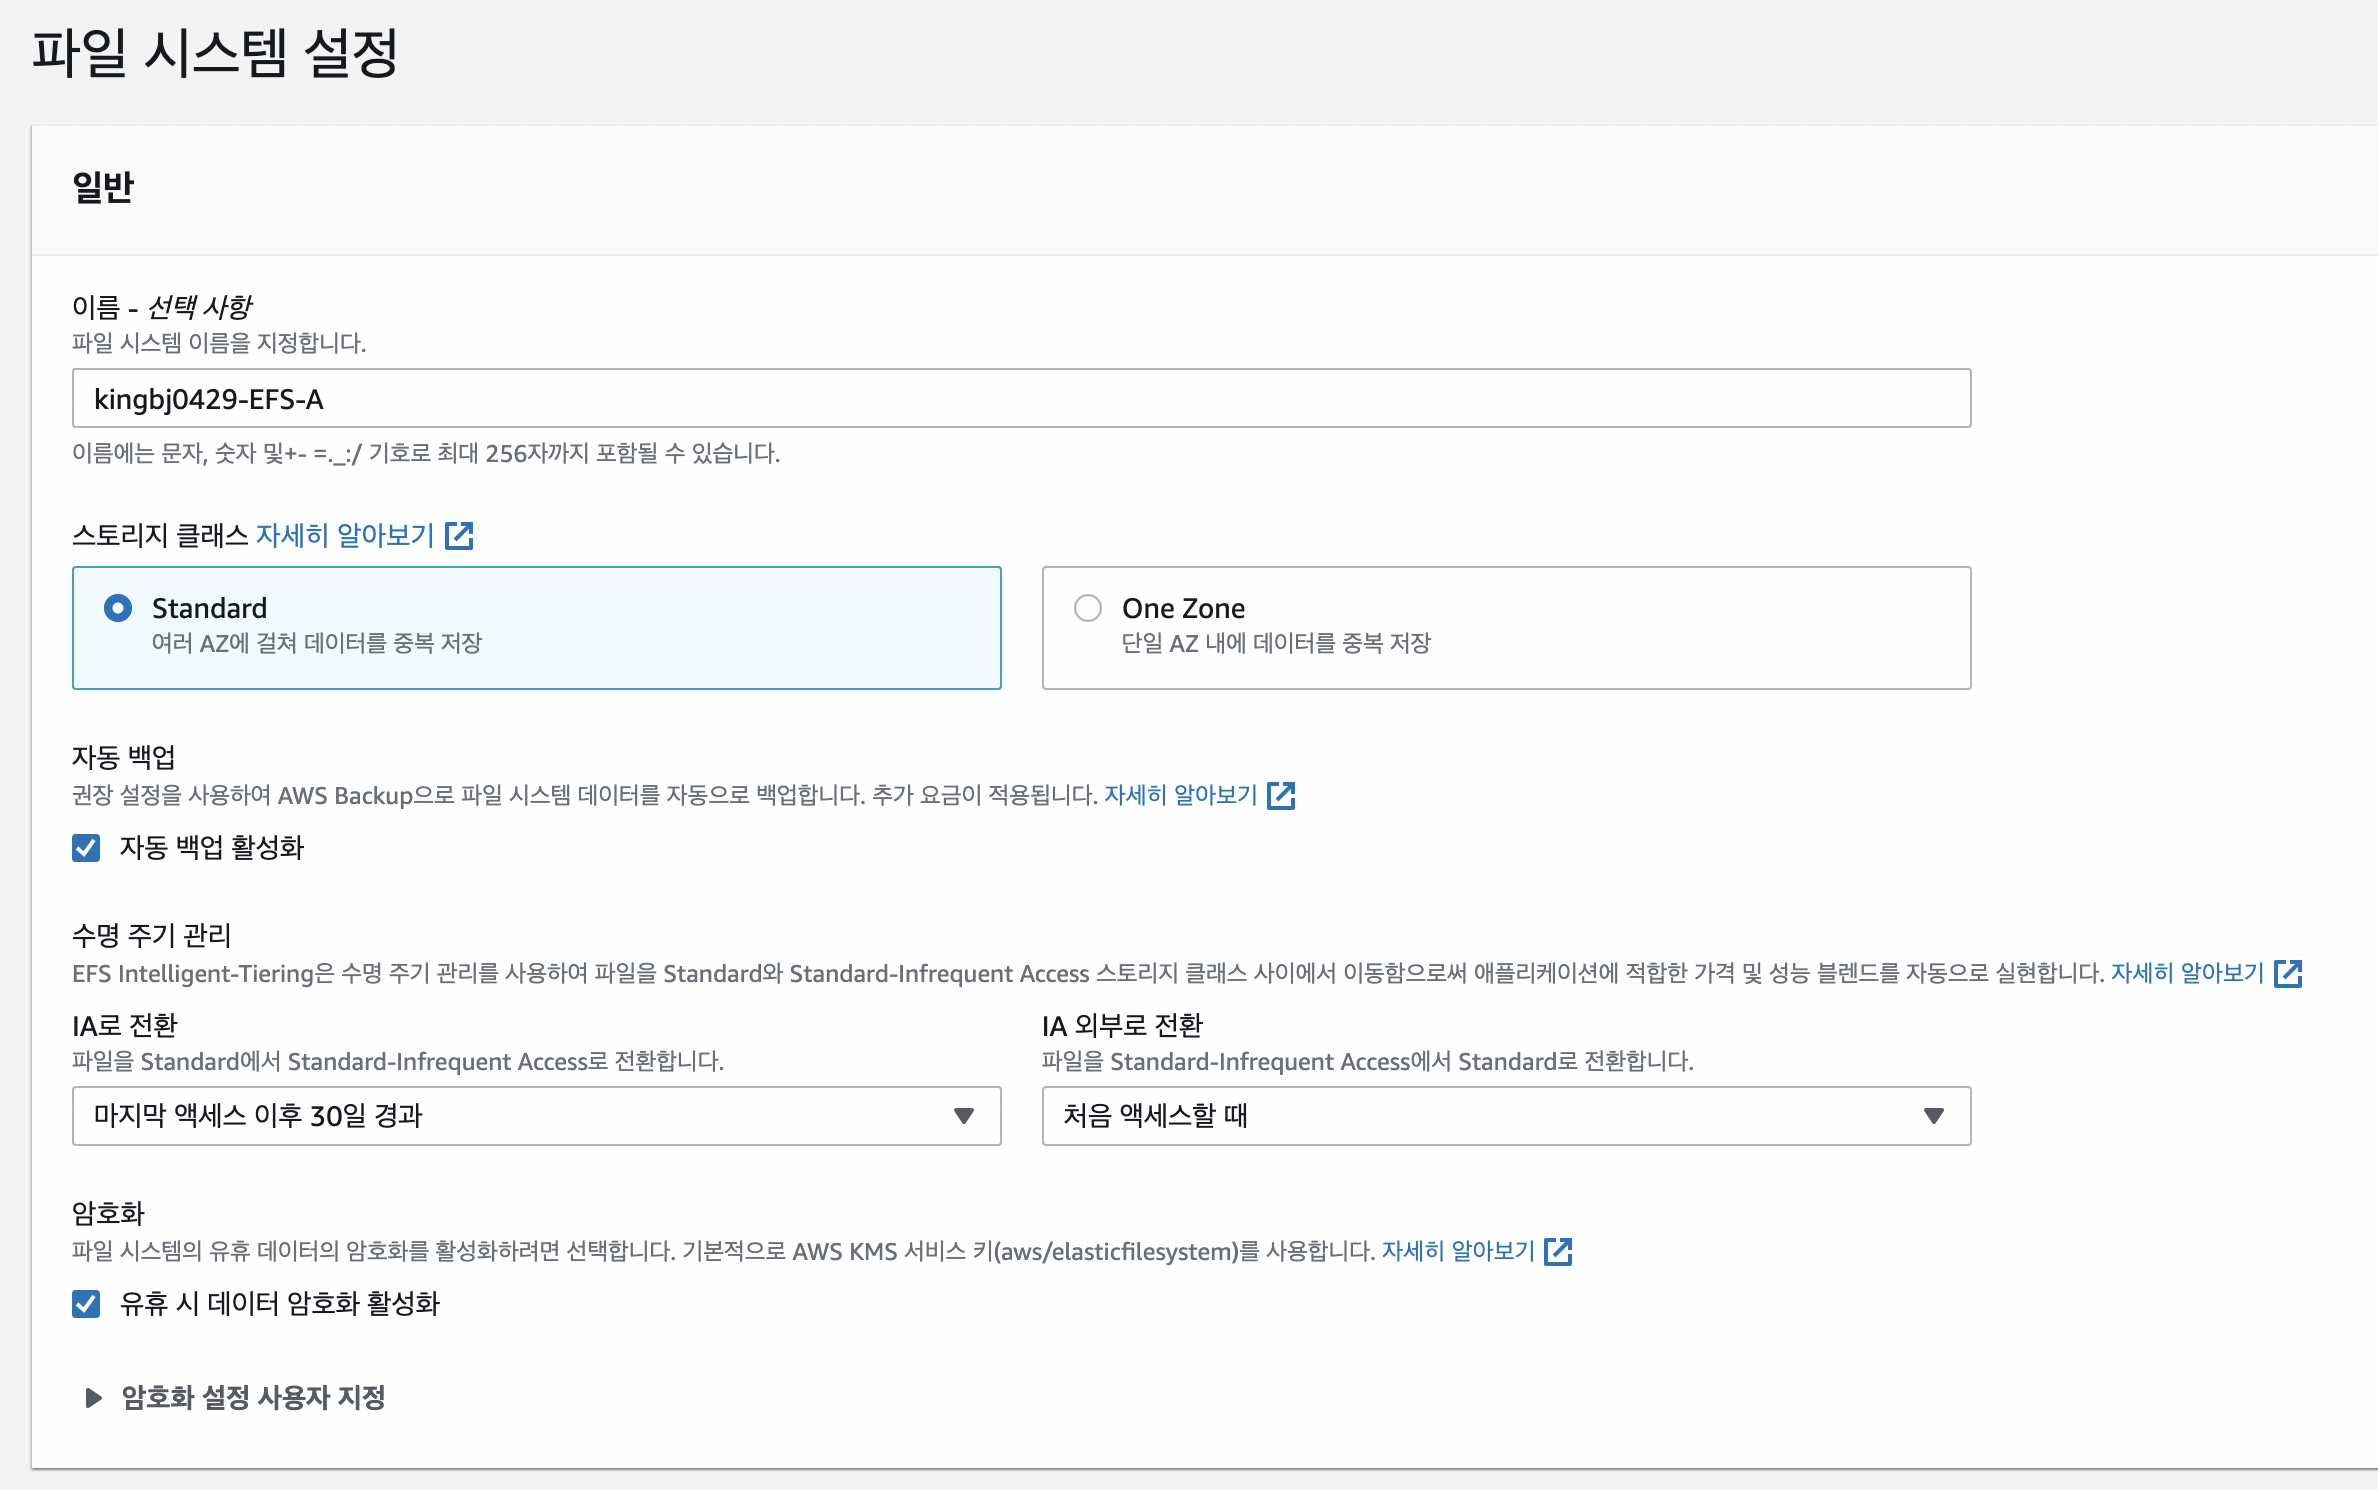Toggle the 자동 백업 활성화 checkbox
Screen dimensions: 2378x1490
coord(86,849)
